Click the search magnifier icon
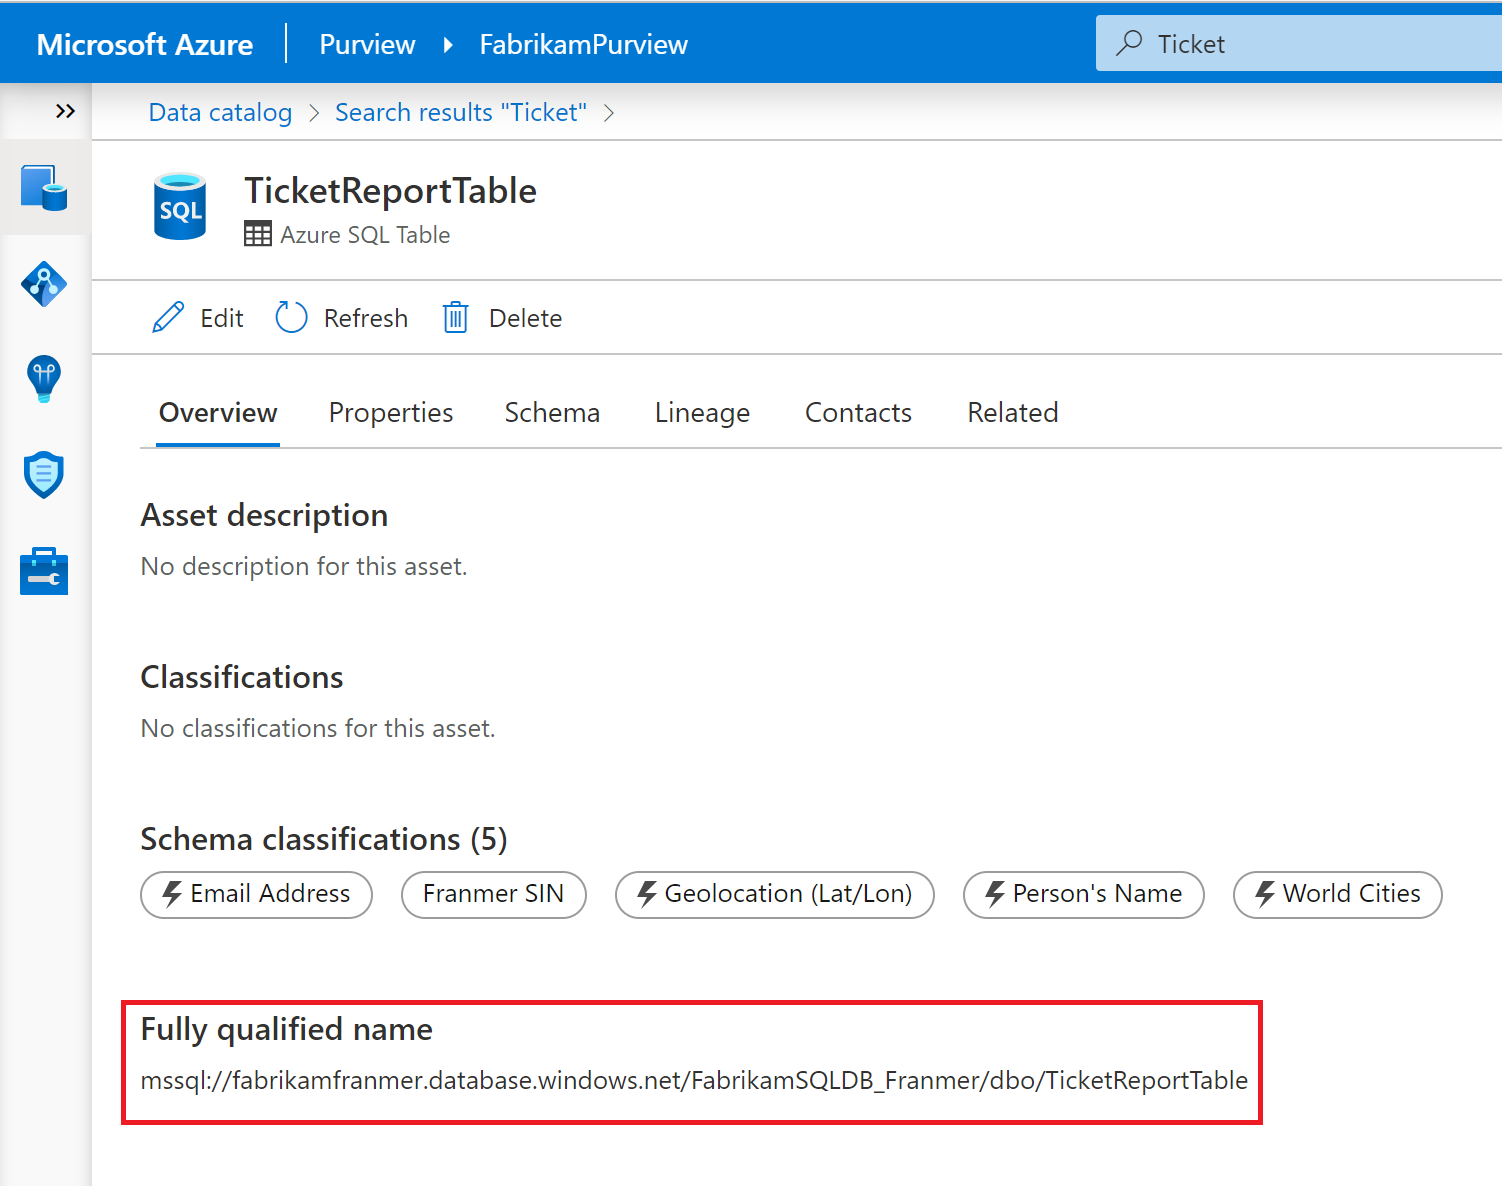Viewport: 1502px width, 1186px height. pos(1129,43)
